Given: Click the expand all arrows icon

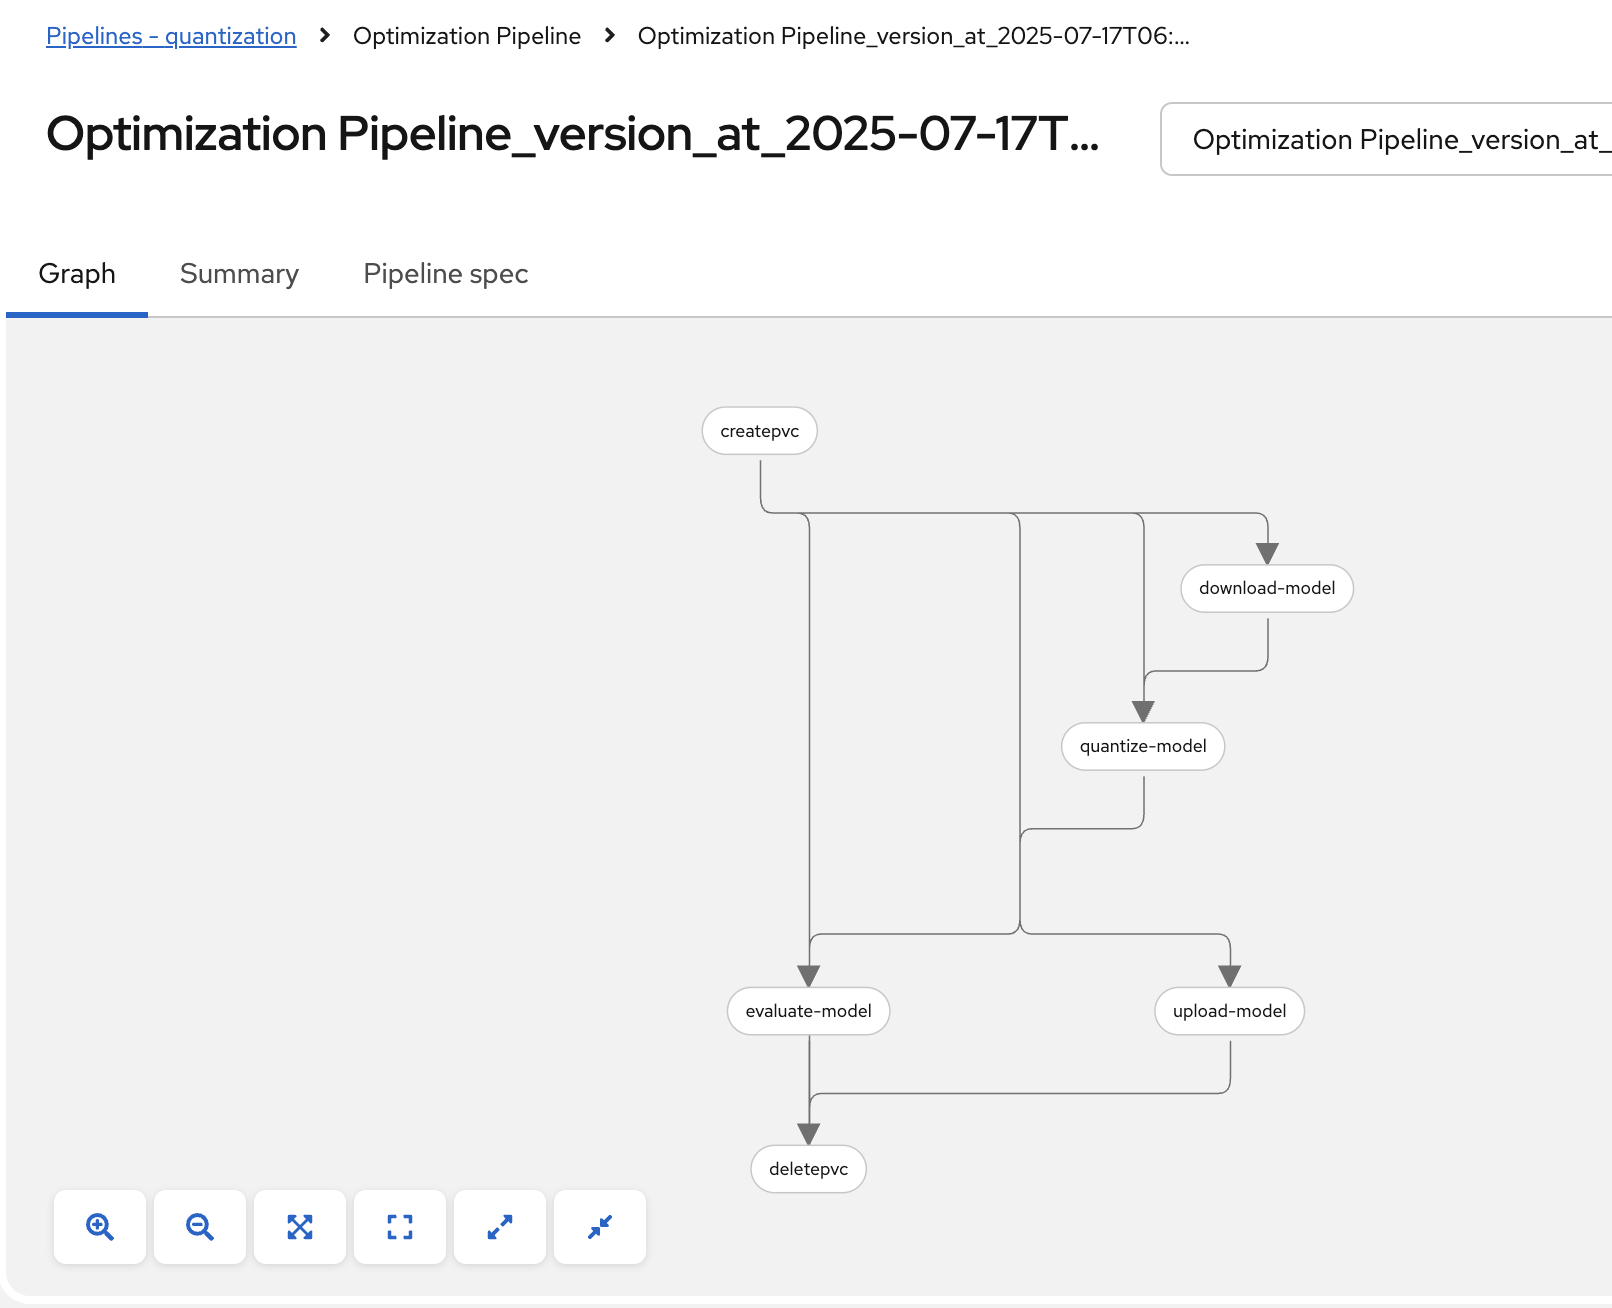Looking at the screenshot, I should [x=500, y=1227].
